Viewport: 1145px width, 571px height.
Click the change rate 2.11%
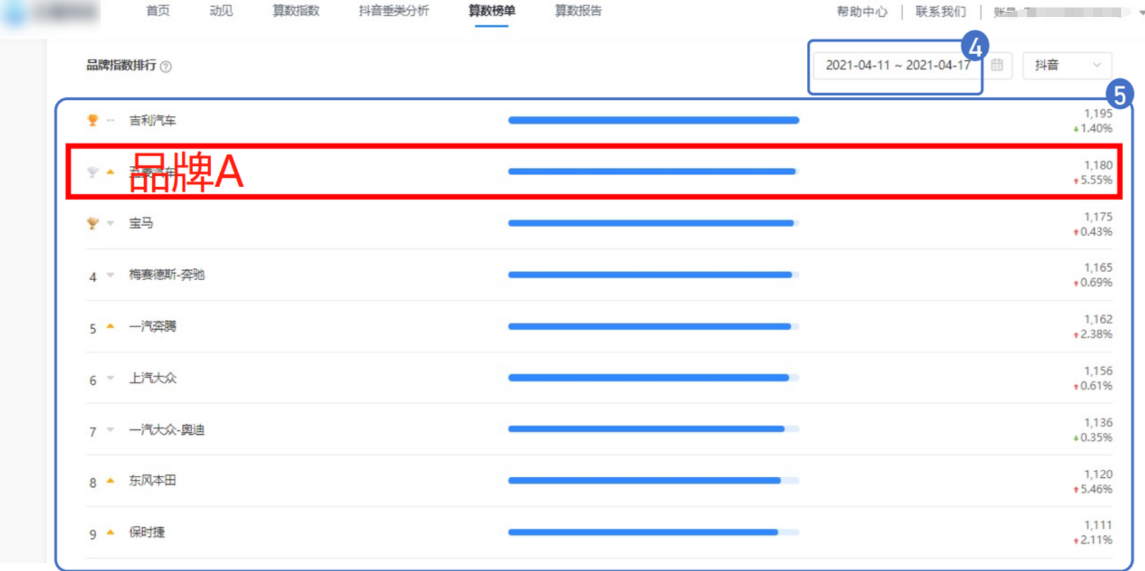(1096, 540)
